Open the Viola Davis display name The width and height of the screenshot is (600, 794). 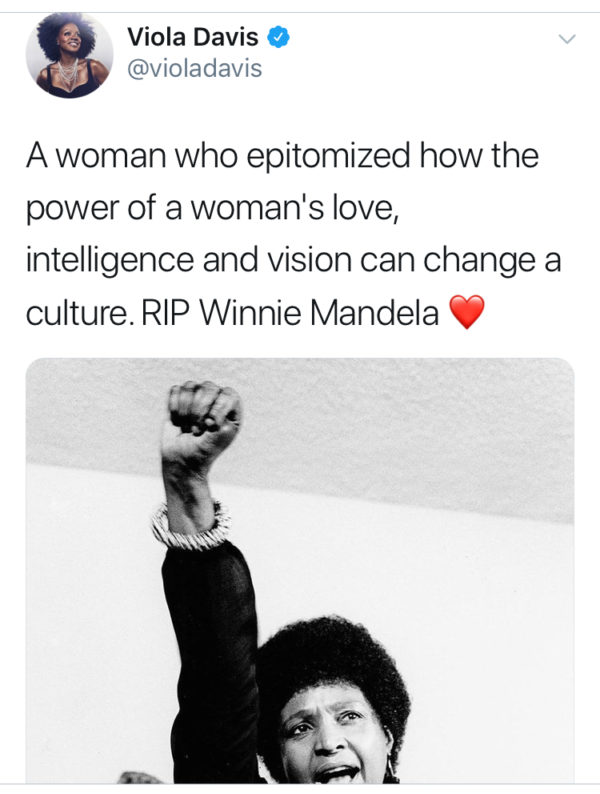click(192, 39)
